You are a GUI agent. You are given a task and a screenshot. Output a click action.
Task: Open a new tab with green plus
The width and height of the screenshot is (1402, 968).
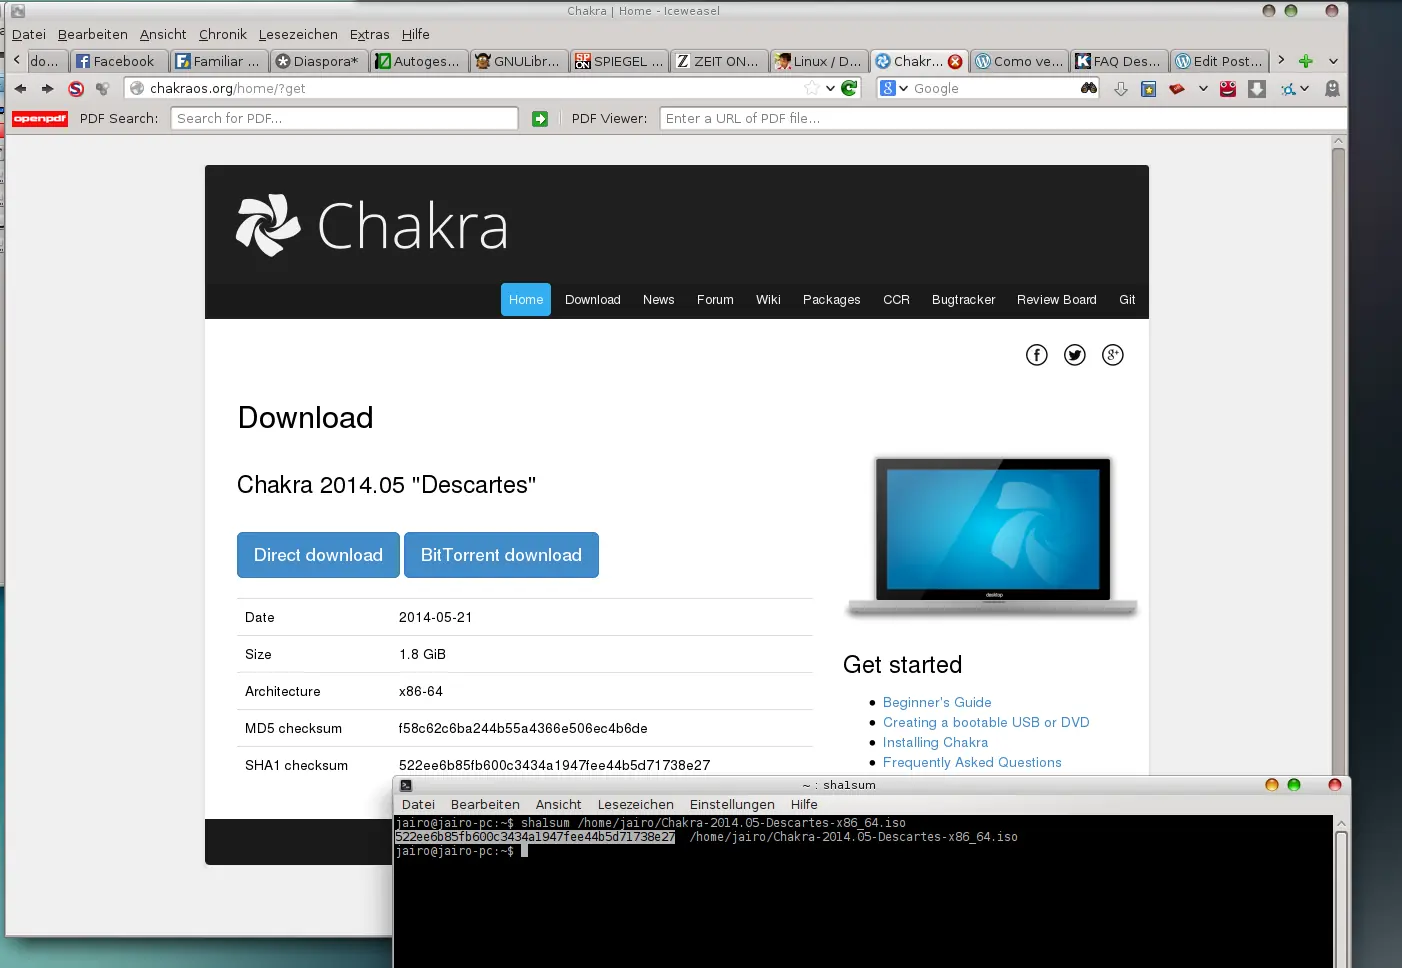tap(1305, 61)
